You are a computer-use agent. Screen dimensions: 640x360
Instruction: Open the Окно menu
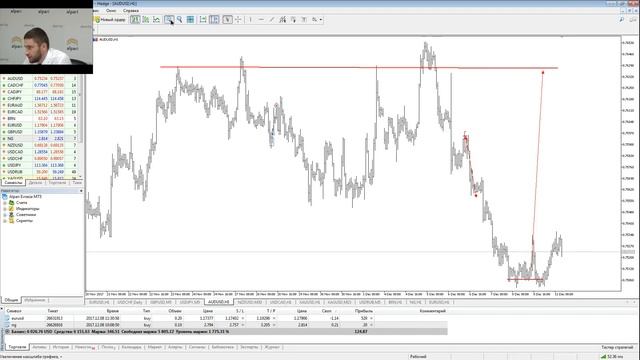(x=111, y=11)
